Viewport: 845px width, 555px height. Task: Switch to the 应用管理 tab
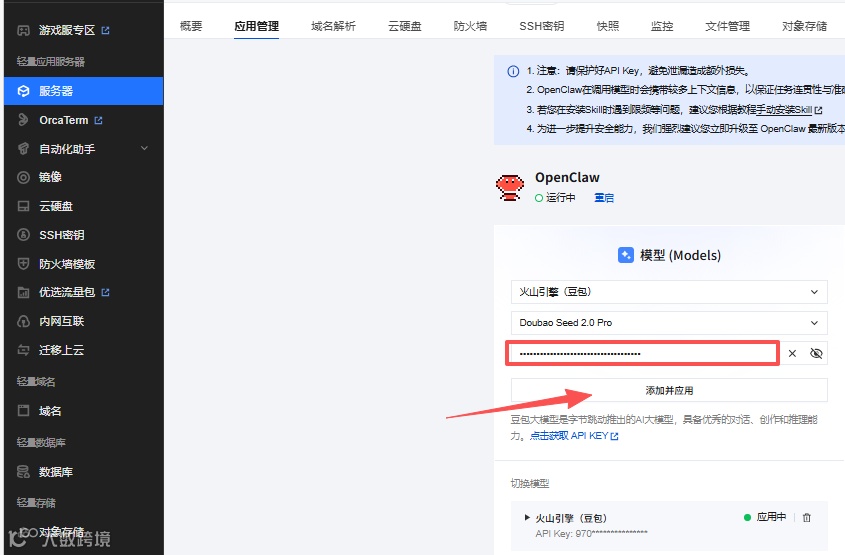click(257, 26)
